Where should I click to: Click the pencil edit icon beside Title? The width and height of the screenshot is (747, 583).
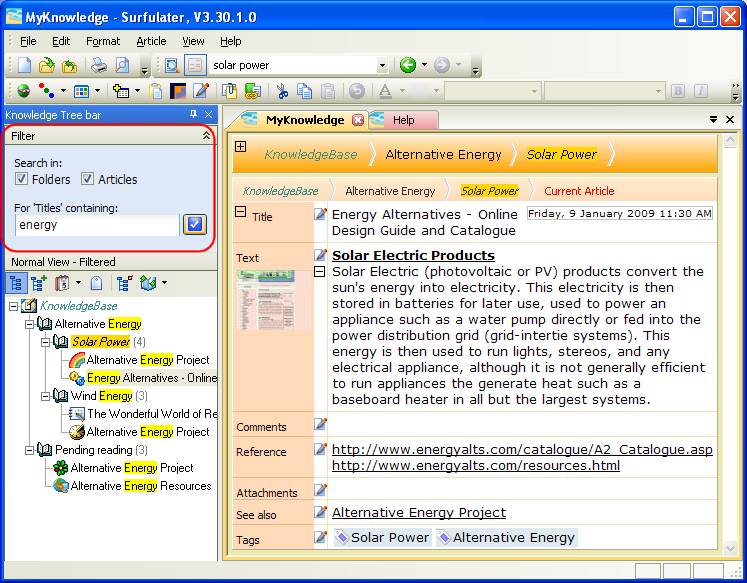point(321,214)
